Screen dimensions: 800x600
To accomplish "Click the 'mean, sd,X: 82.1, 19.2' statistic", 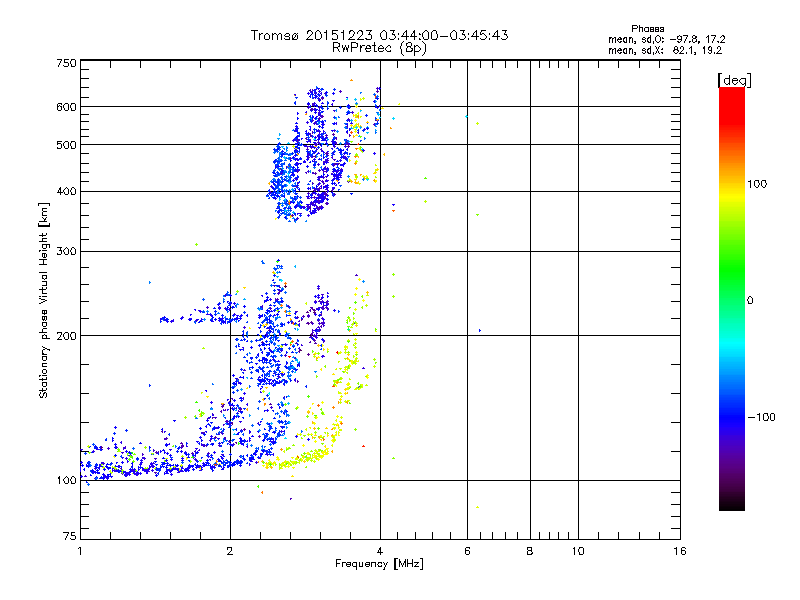I will [x=665, y=50].
